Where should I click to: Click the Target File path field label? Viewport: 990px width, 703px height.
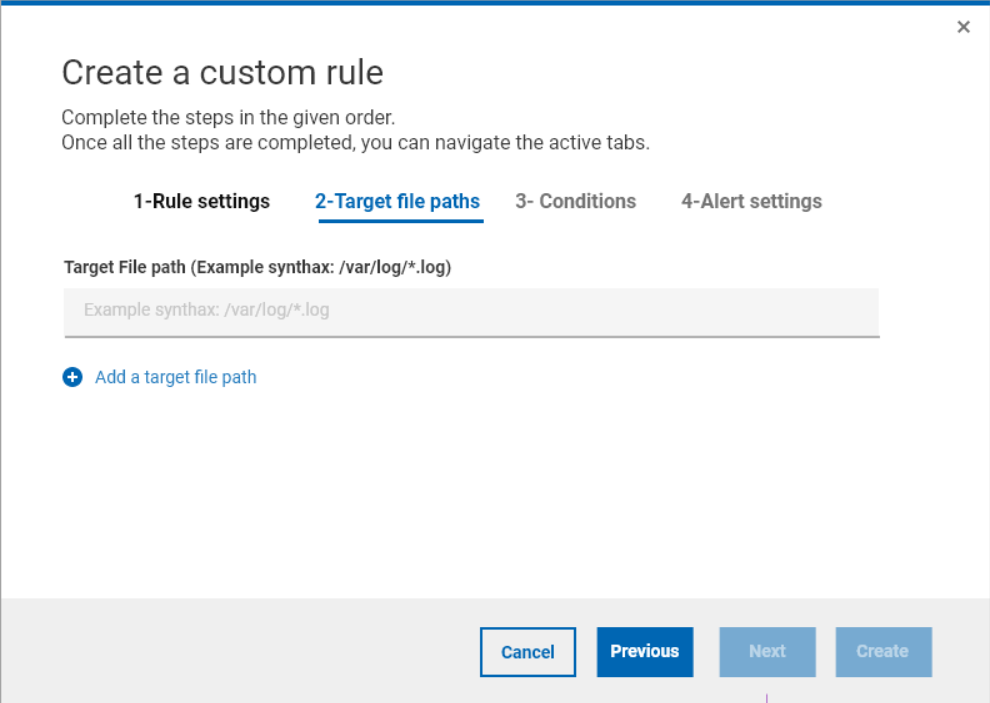point(257,267)
